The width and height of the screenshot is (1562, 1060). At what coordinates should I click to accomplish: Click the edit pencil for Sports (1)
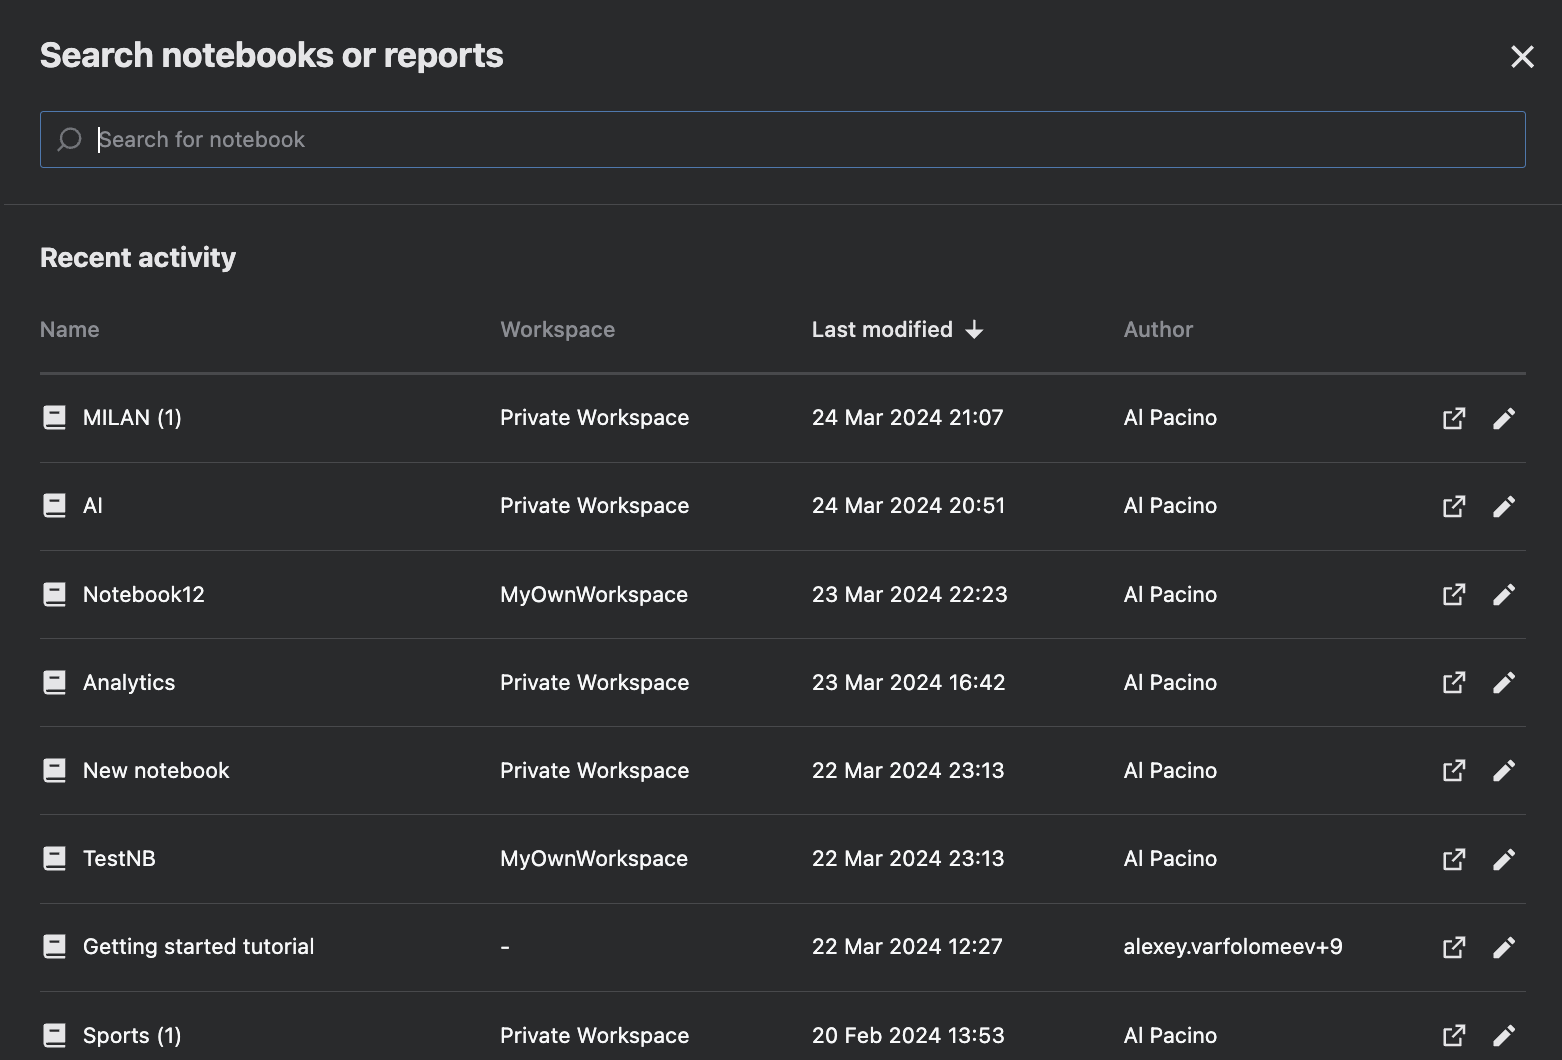click(x=1505, y=1035)
